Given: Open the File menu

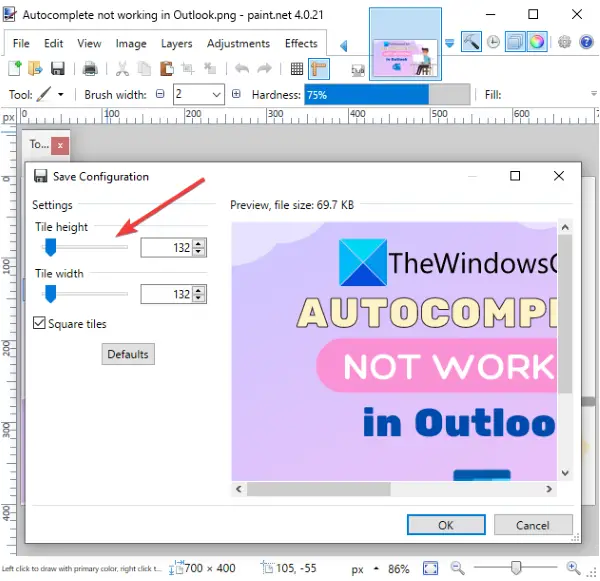Looking at the screenshot, I should click(x=21, y=44).
